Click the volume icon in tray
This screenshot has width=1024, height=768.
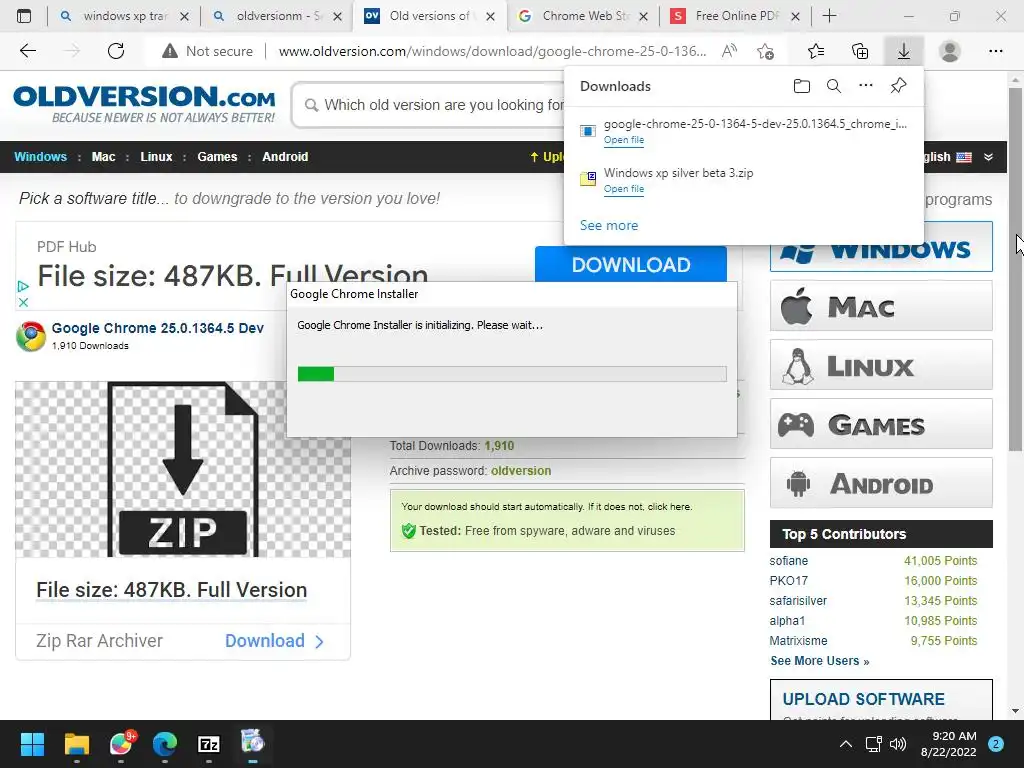pos(898,744)
